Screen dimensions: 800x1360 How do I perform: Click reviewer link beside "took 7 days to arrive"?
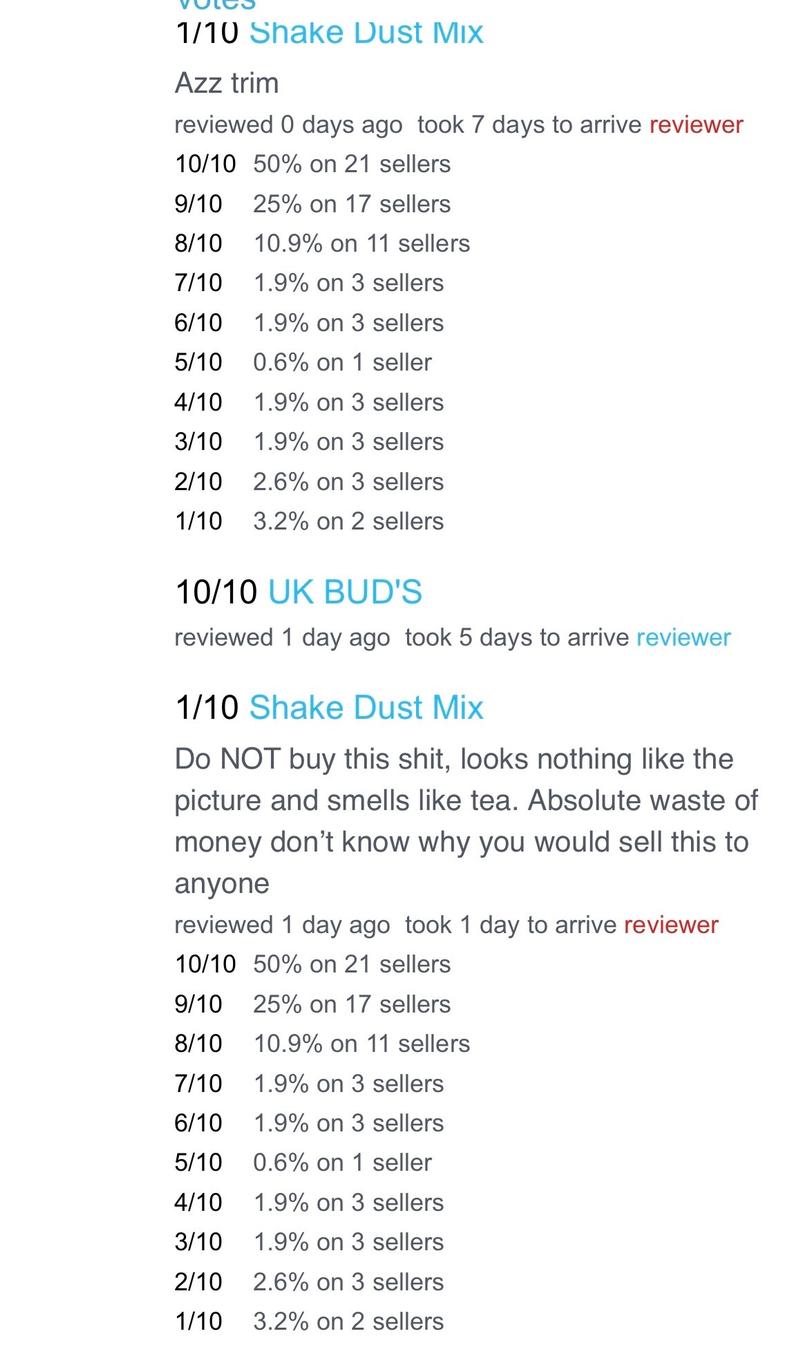point(696,125)
